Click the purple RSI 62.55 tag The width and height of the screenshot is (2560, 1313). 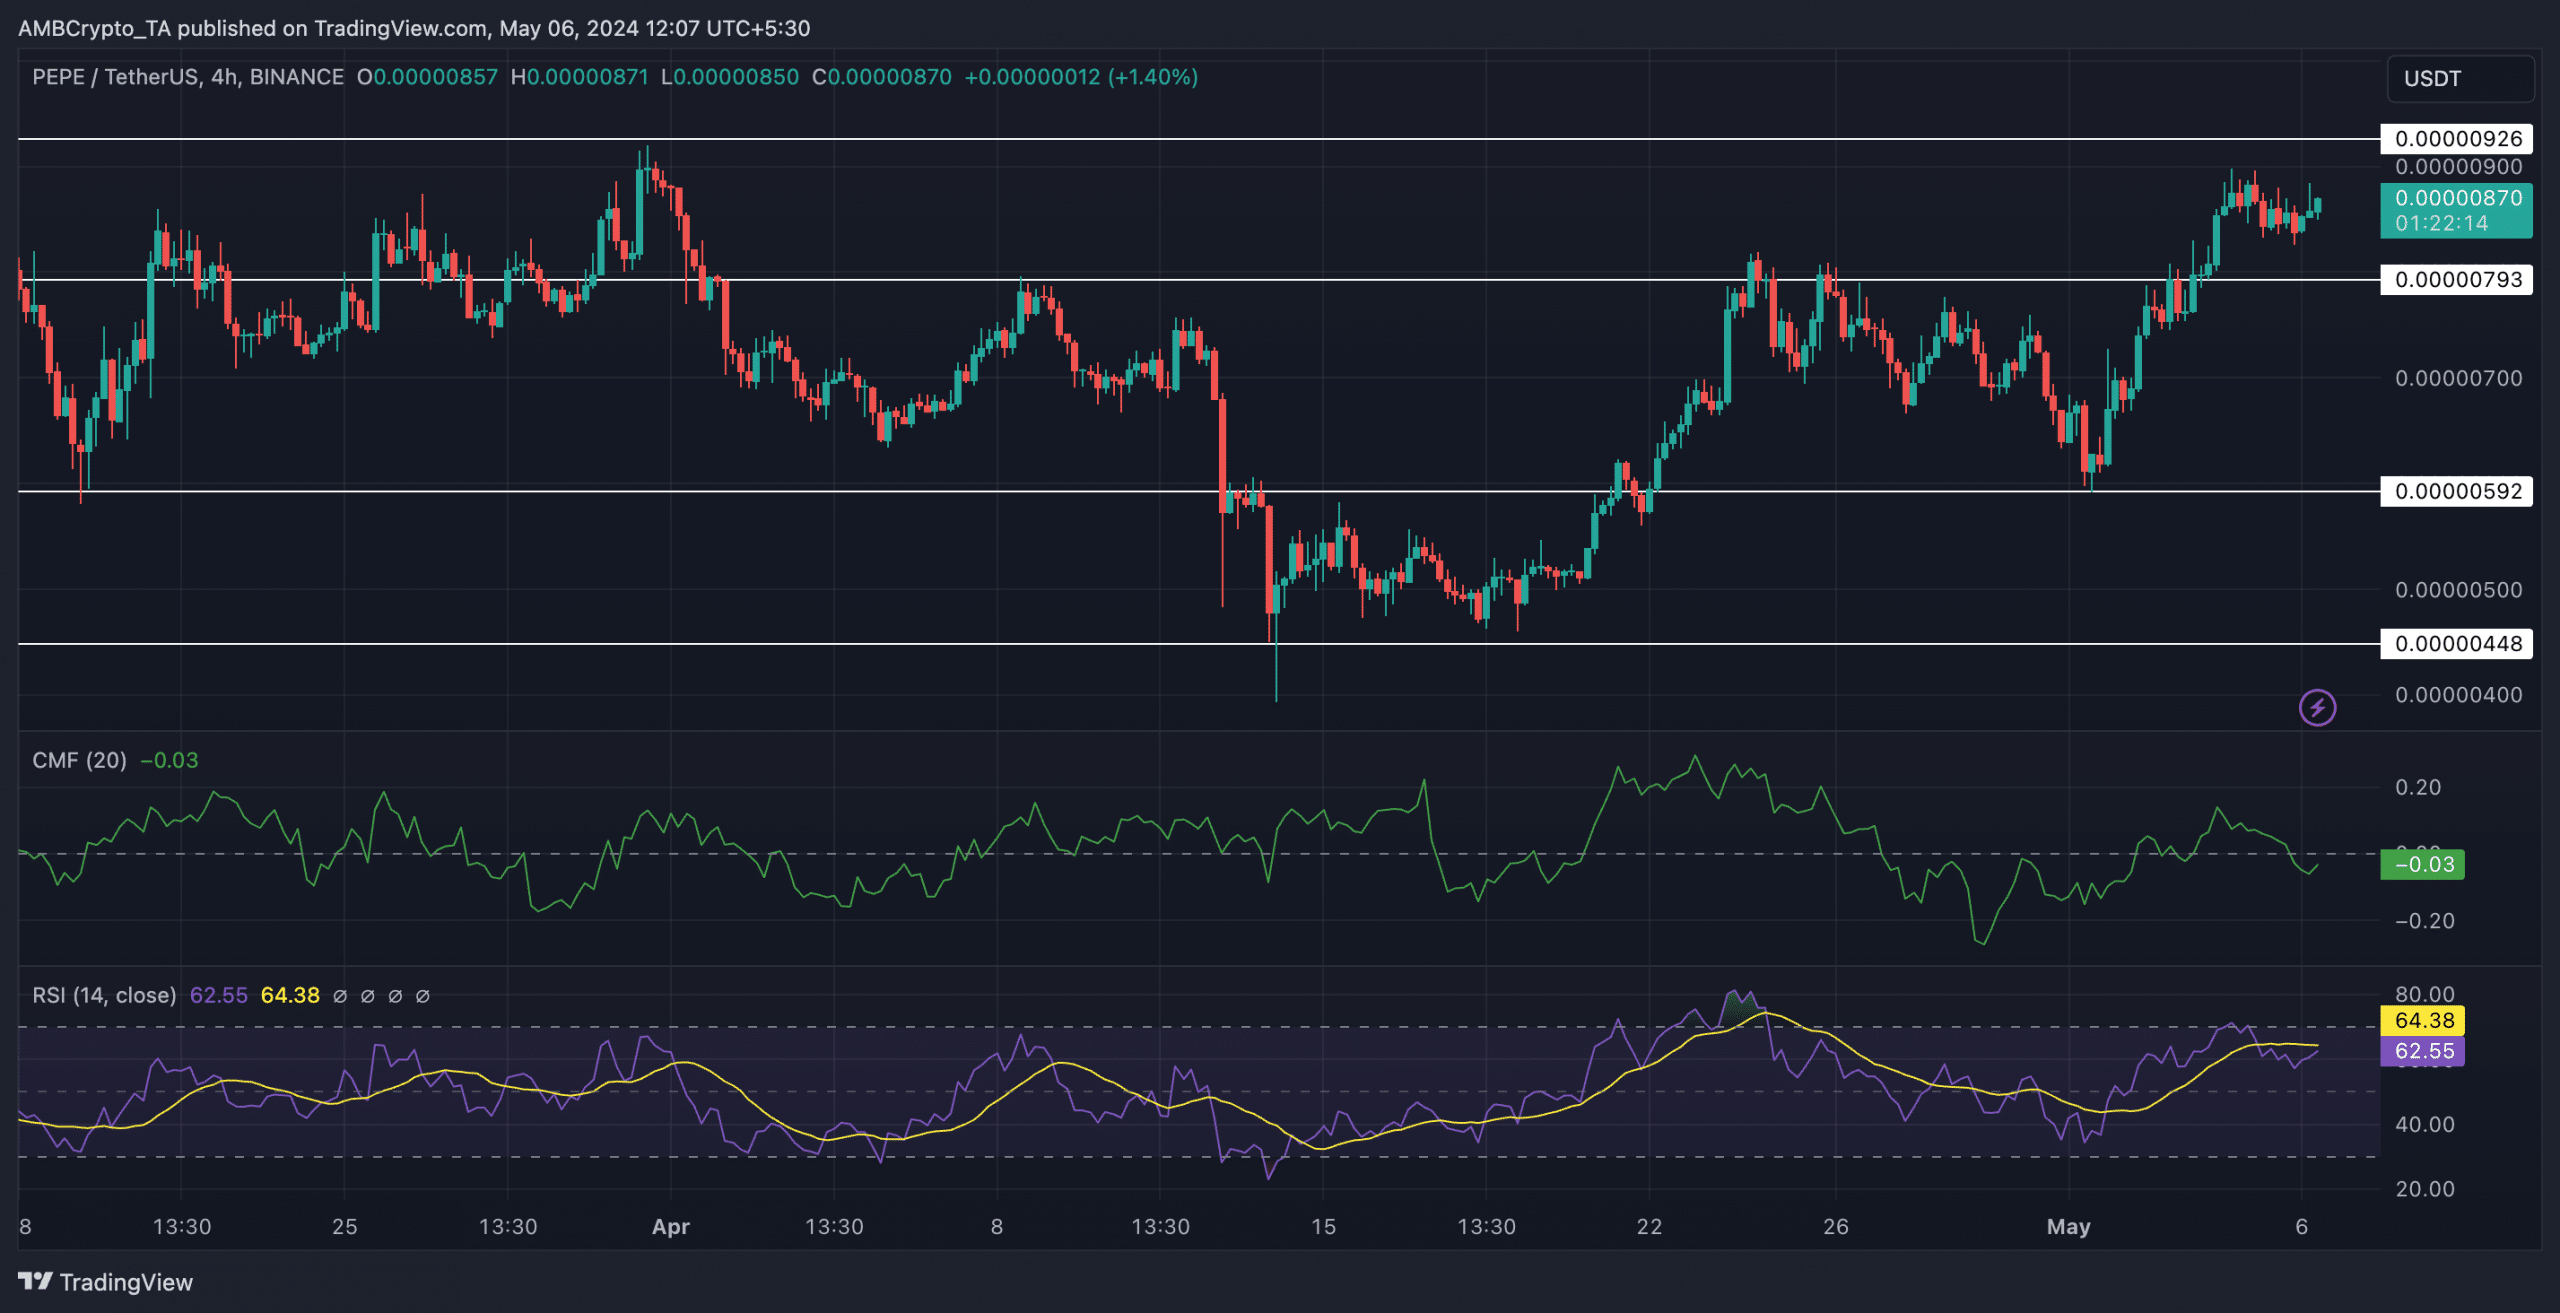2422,1051
